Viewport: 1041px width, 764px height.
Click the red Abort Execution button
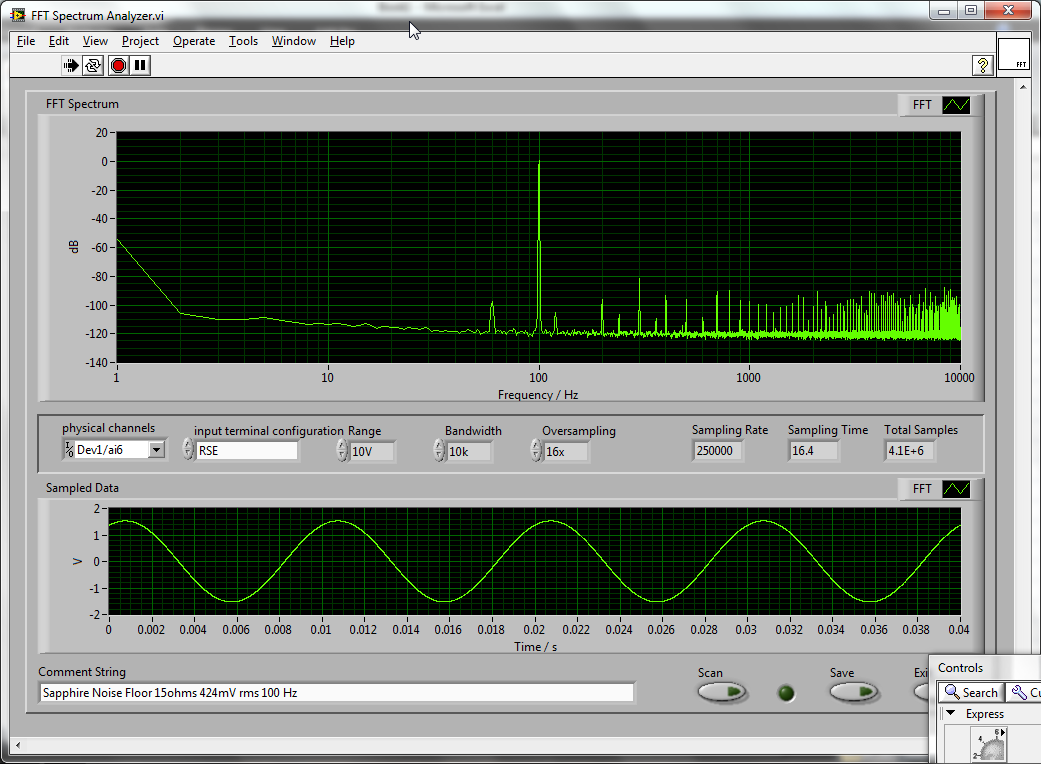[118, 65]
